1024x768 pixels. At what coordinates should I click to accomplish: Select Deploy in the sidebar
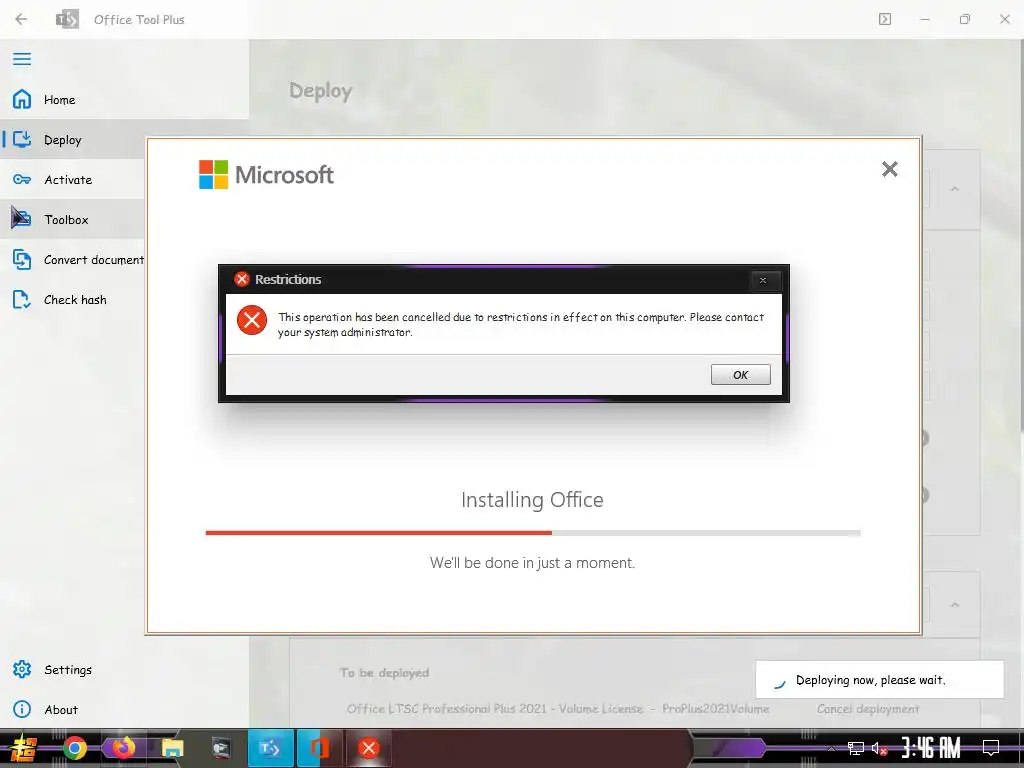(72, 139)
